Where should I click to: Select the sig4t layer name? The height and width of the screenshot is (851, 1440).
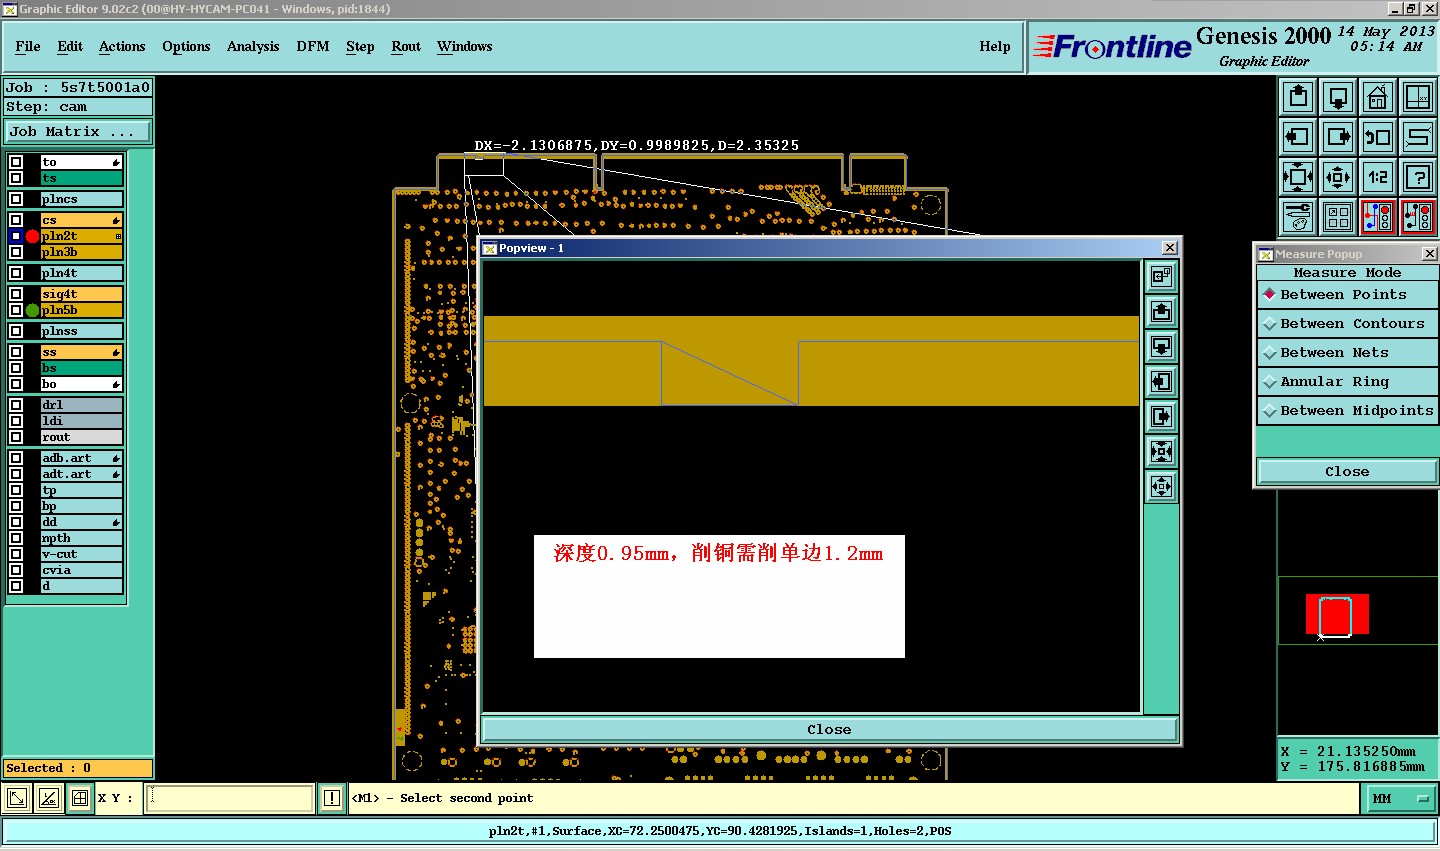81,294
